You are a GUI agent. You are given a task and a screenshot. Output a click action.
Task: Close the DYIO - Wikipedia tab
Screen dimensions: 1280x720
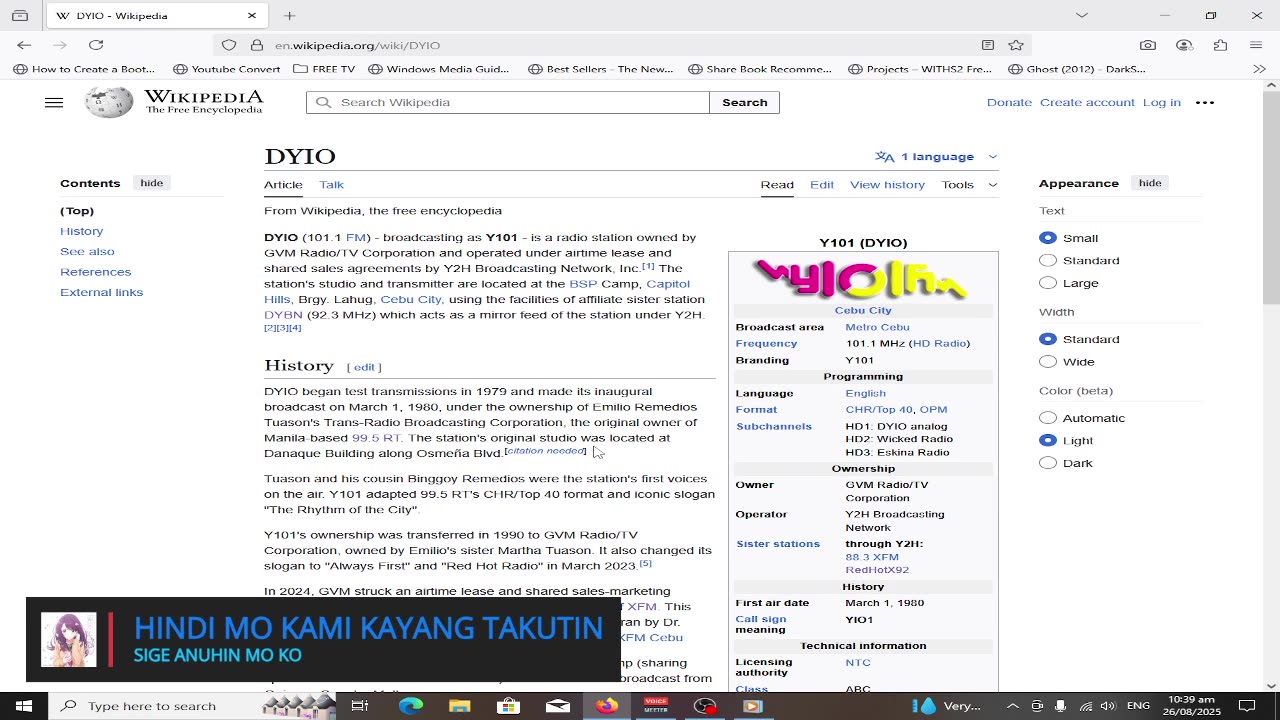click(252, 16)
